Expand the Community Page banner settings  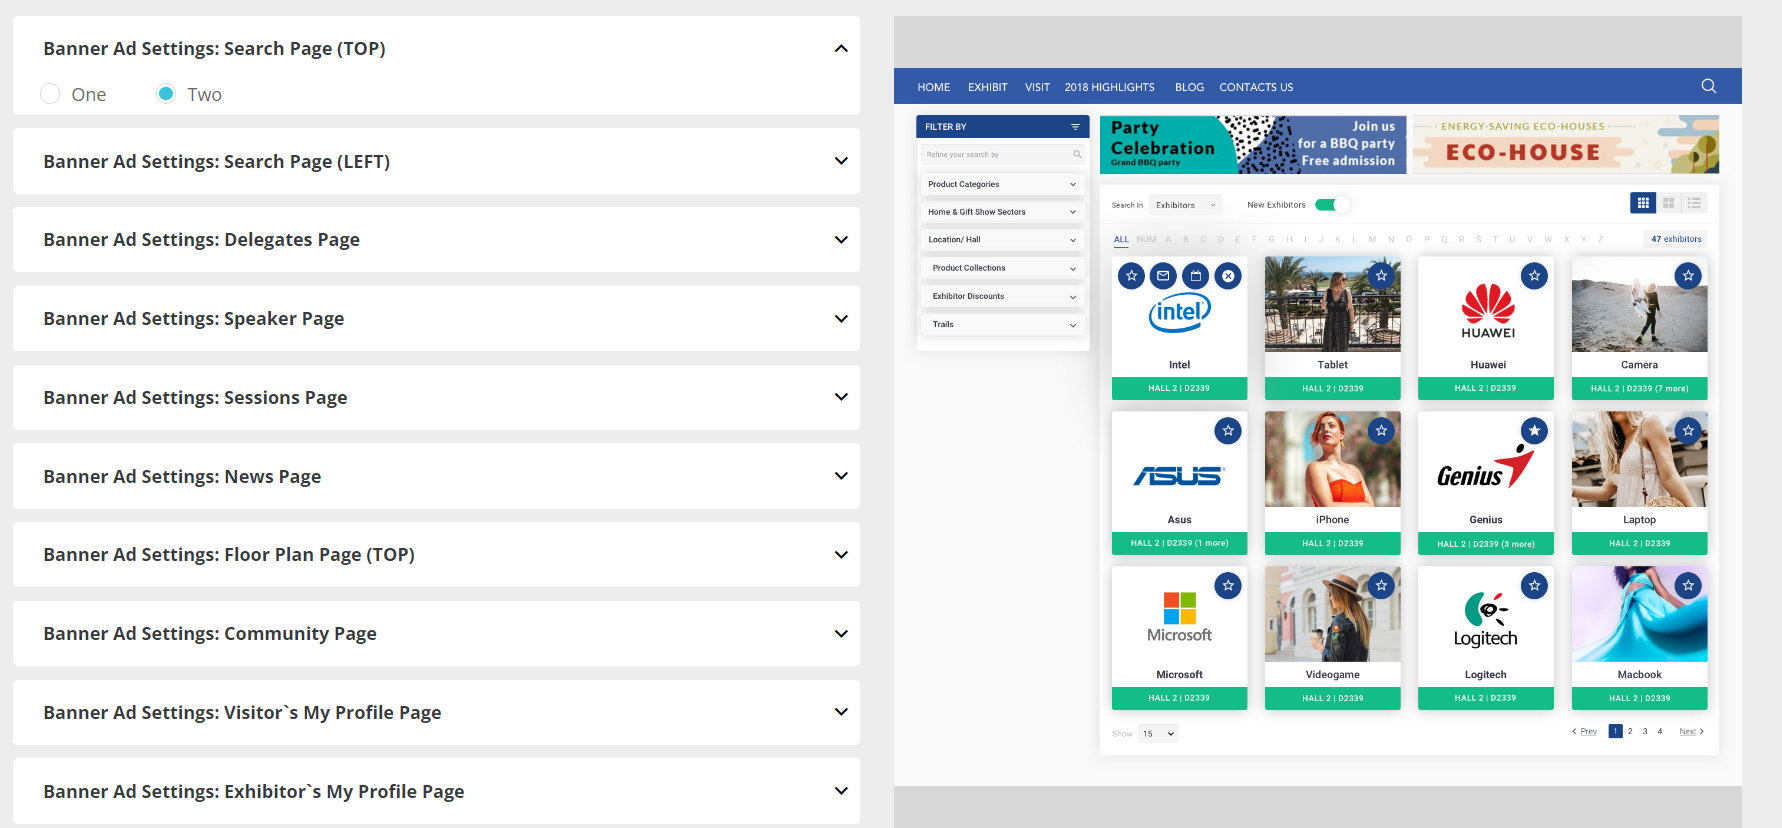coord(841,634)
